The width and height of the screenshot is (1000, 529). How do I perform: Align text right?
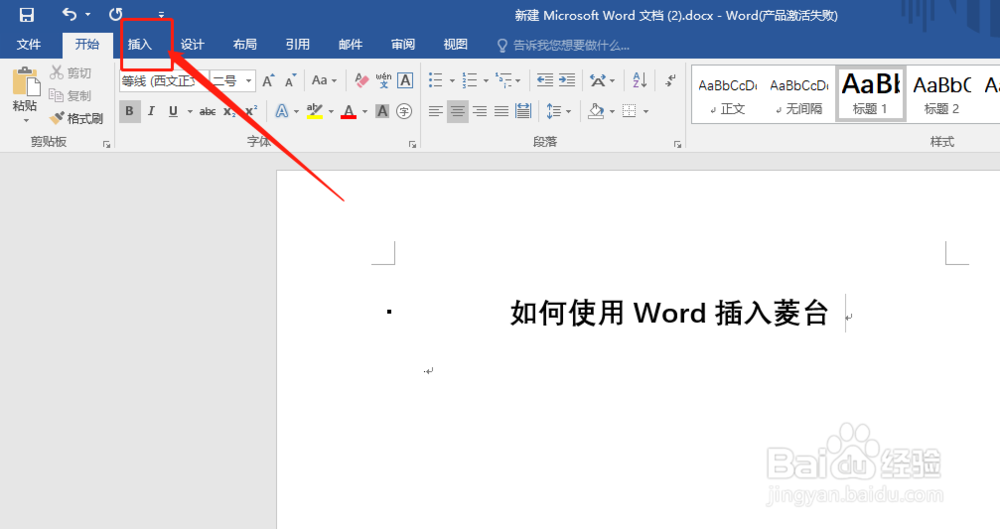[x=480, y=112]
